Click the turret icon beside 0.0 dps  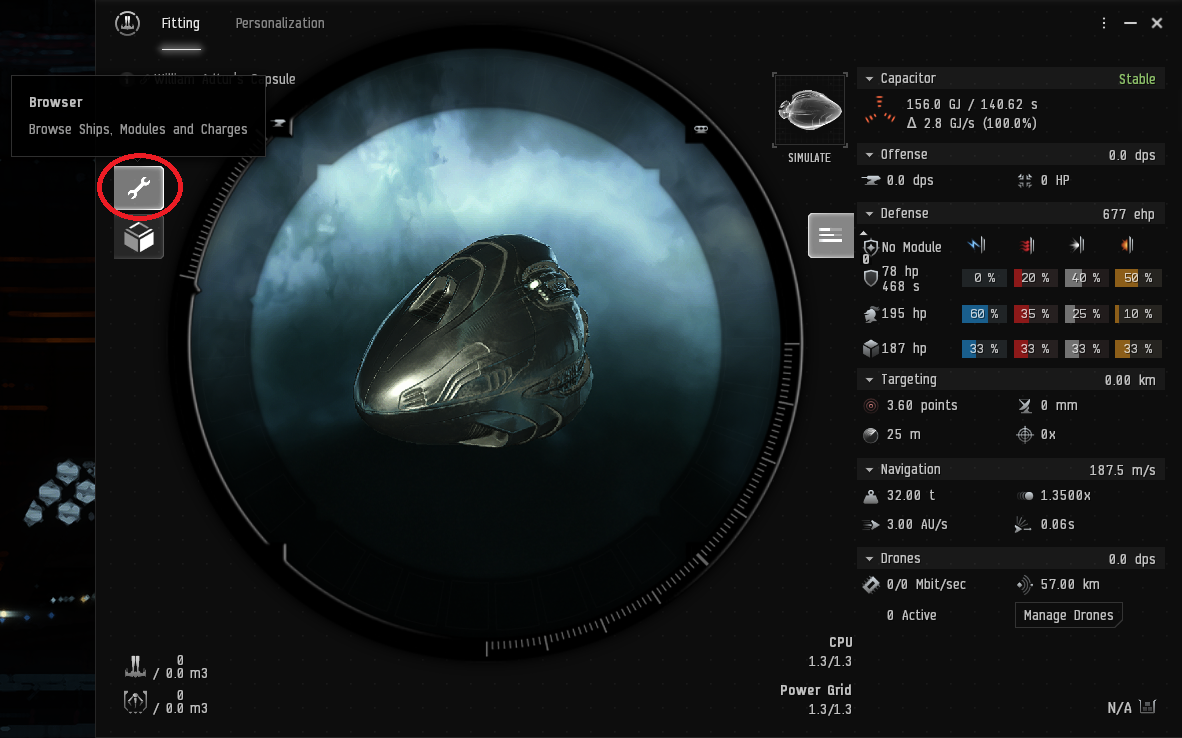coord(871,180)
